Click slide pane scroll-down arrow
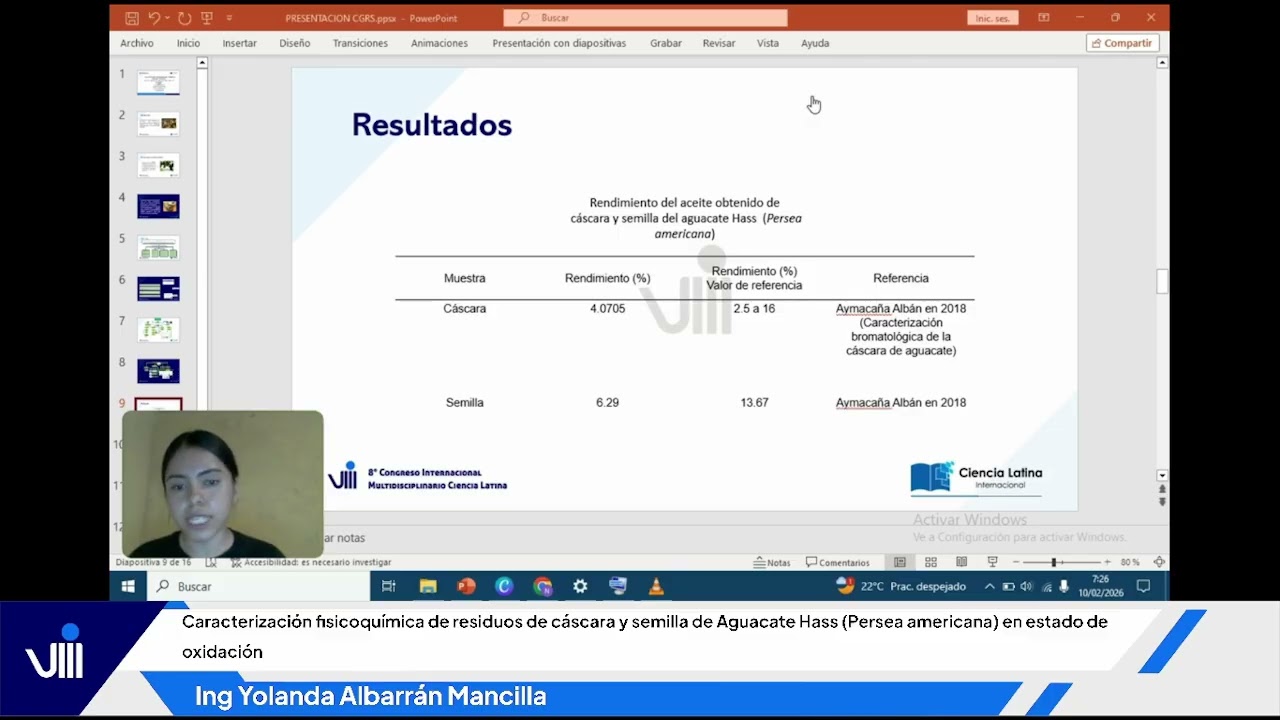Image resolution: width=1280 pixels, height=720 pixels. point(1162,475)
